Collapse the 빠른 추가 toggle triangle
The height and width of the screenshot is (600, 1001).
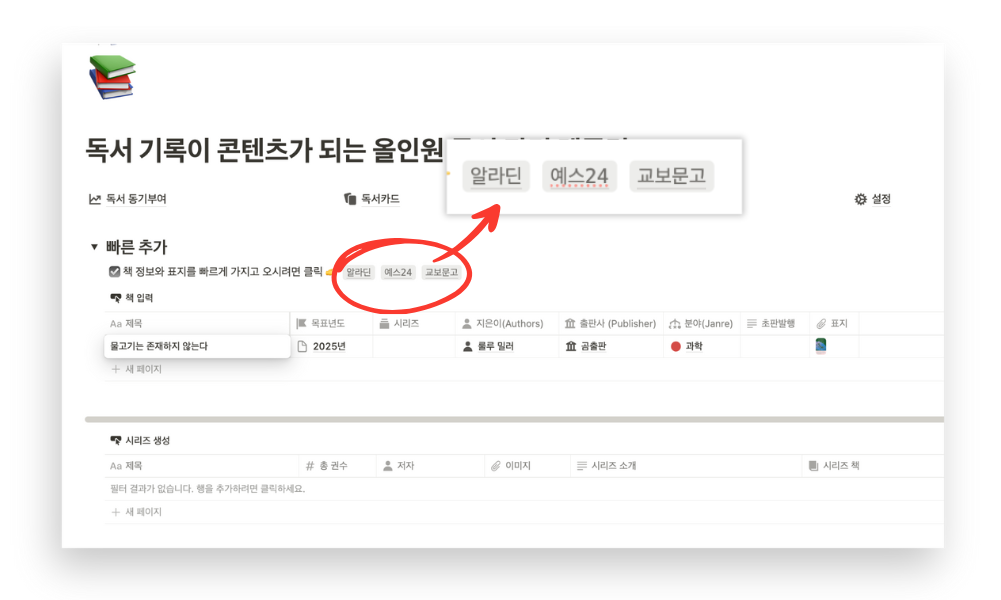[x=94, y=246]
